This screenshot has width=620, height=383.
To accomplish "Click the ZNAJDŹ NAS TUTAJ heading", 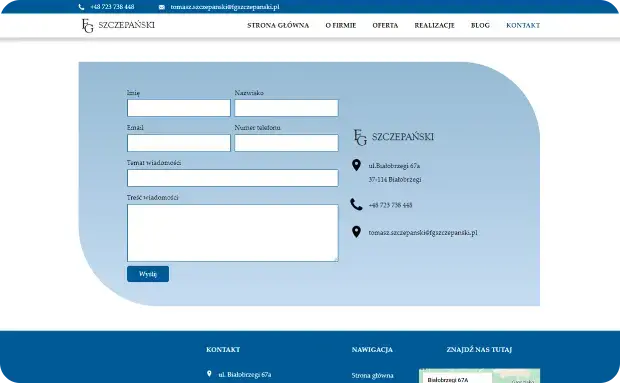I will pyautogui.click(x=479, y=349).
